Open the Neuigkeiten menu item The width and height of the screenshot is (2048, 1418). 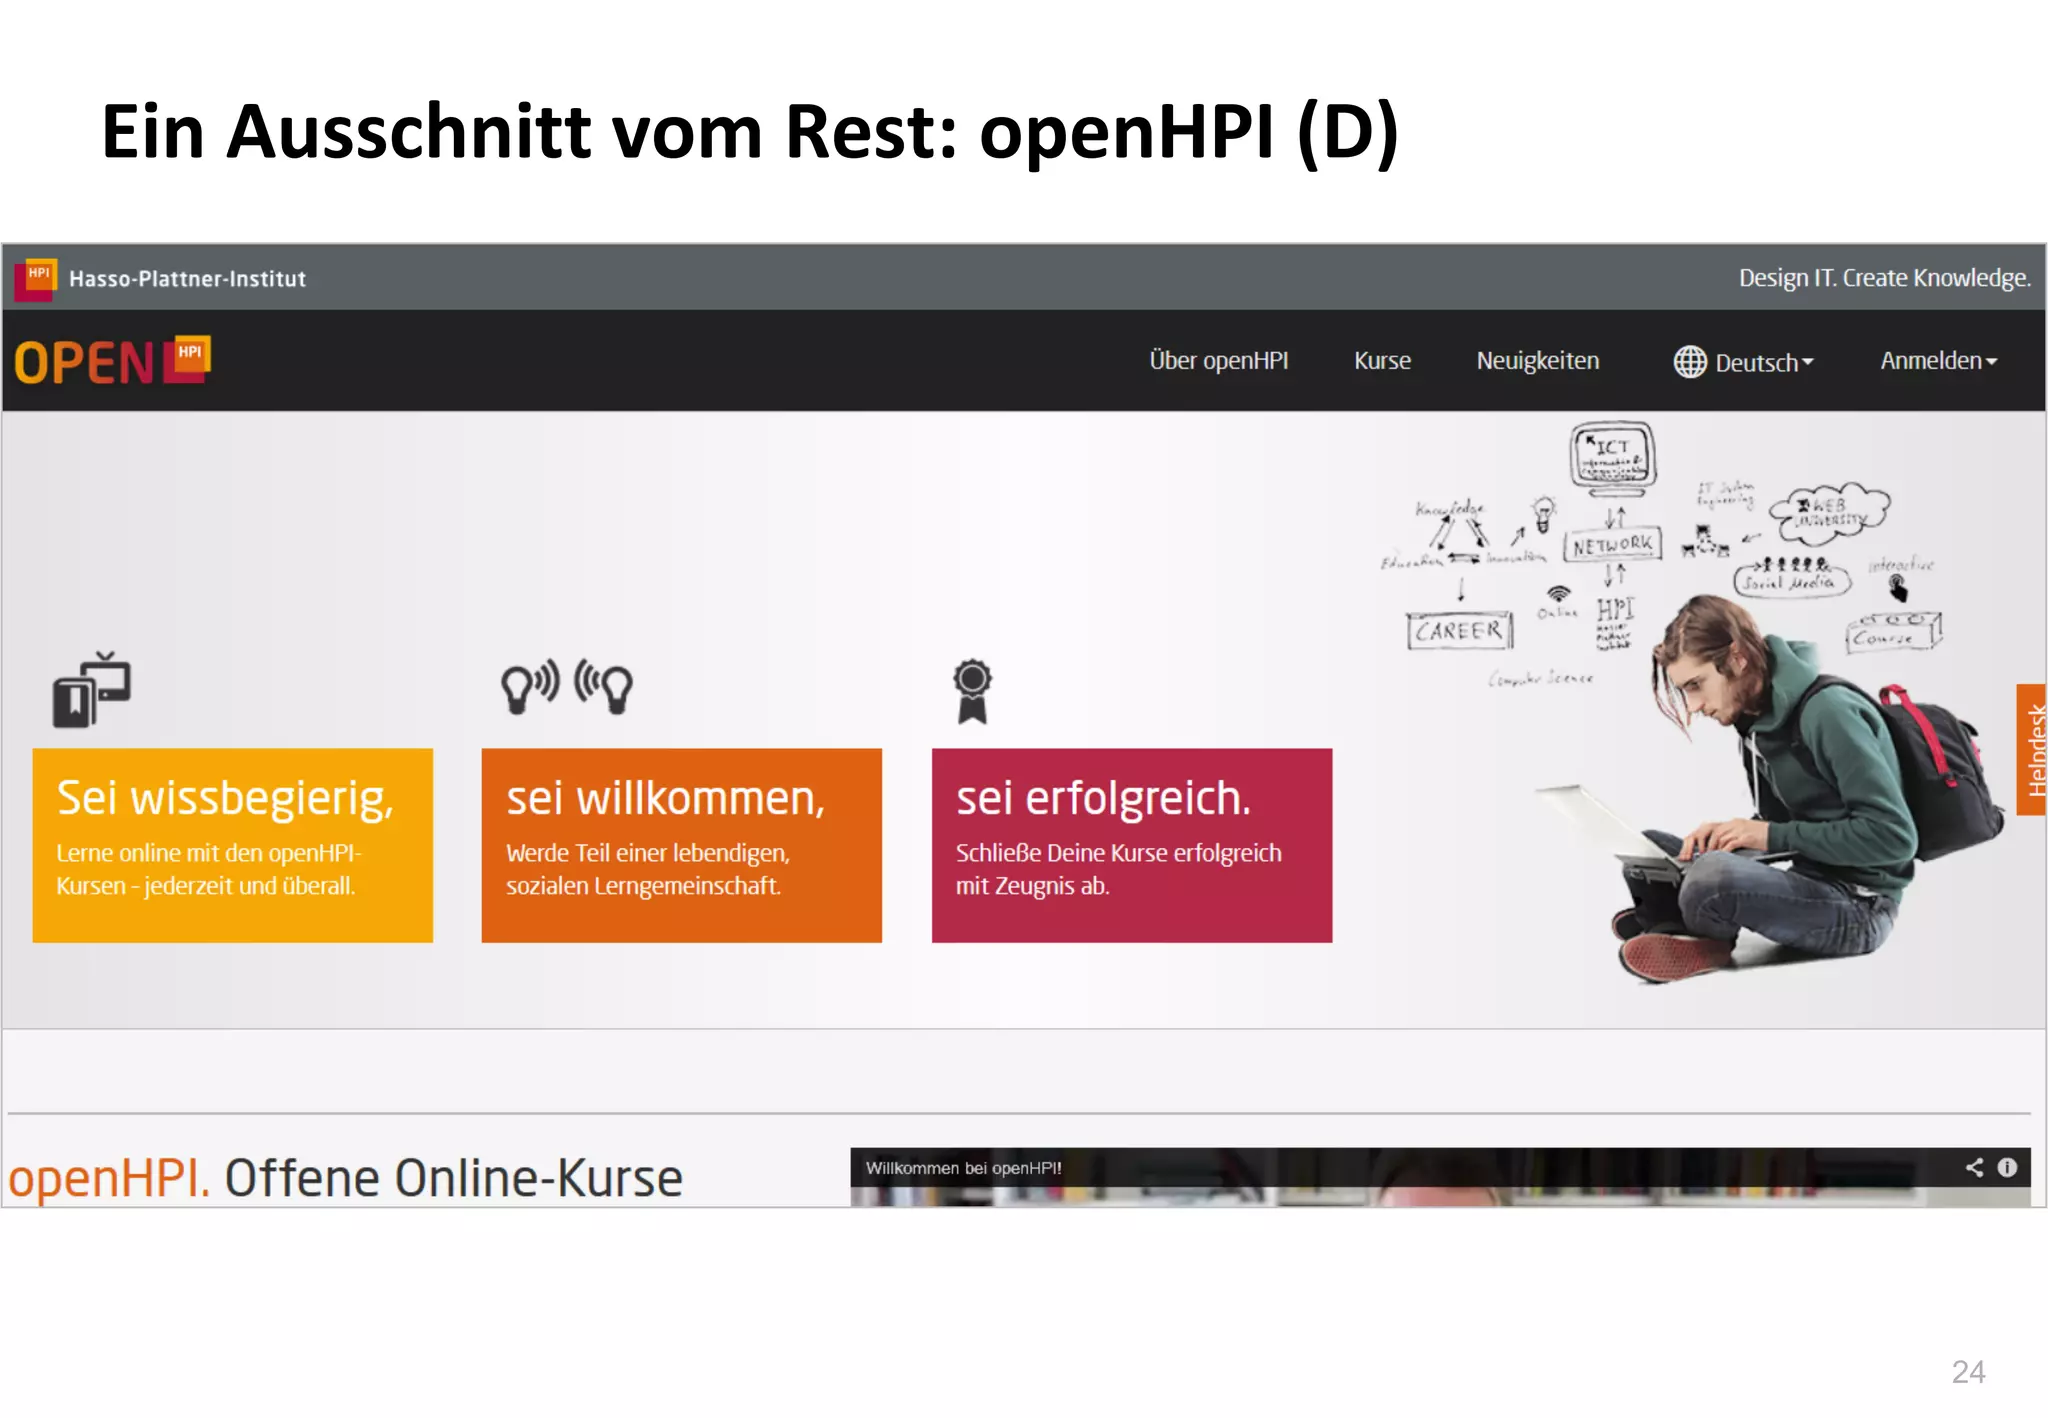pos(1537,361)
